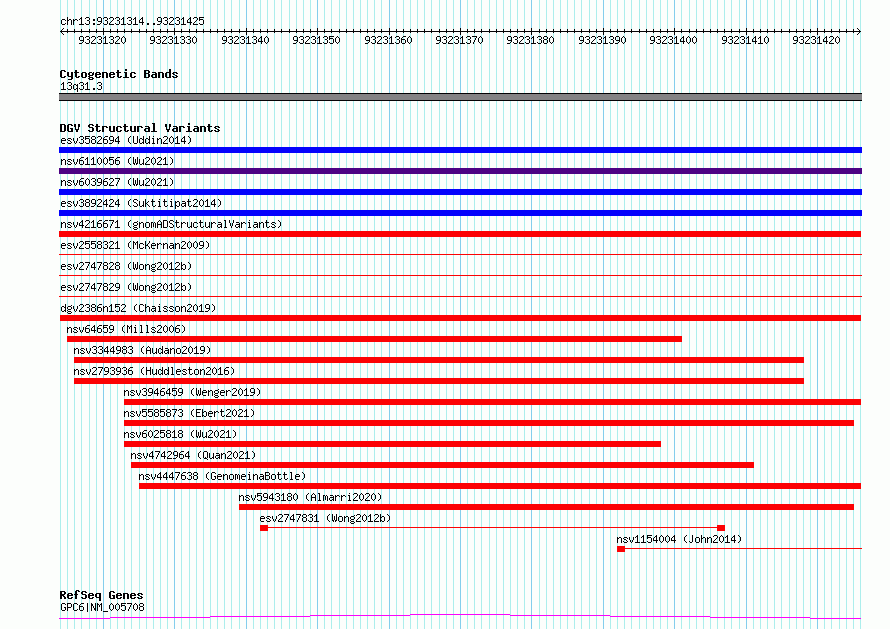Screen dimensions: 890x629
Task: Click ruler position 93231410
Action: tap(745, 40)
